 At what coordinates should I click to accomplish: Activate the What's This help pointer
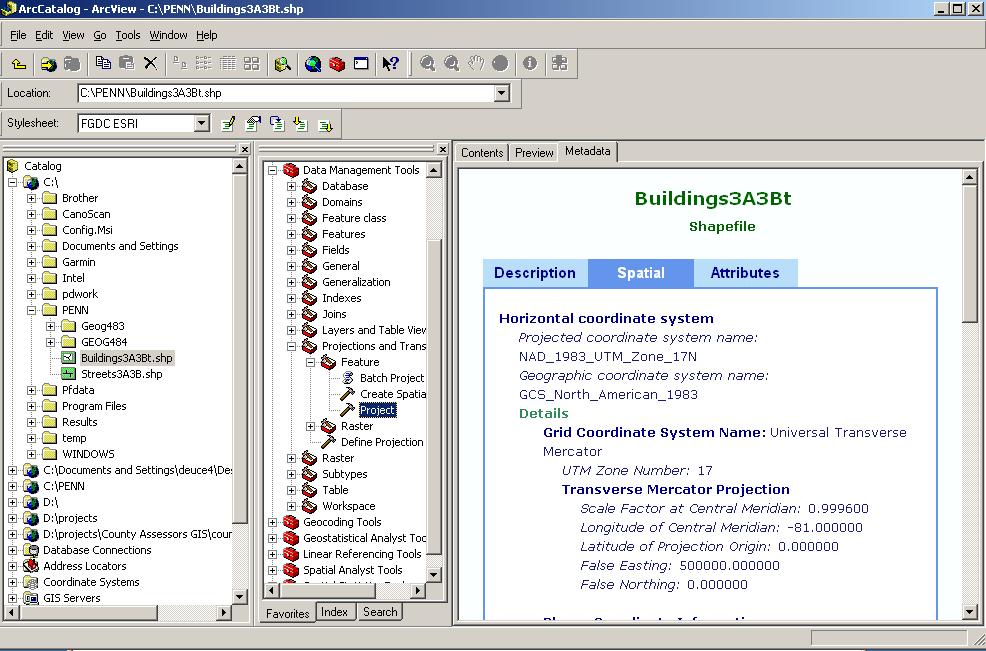click(x=391, y=63)
